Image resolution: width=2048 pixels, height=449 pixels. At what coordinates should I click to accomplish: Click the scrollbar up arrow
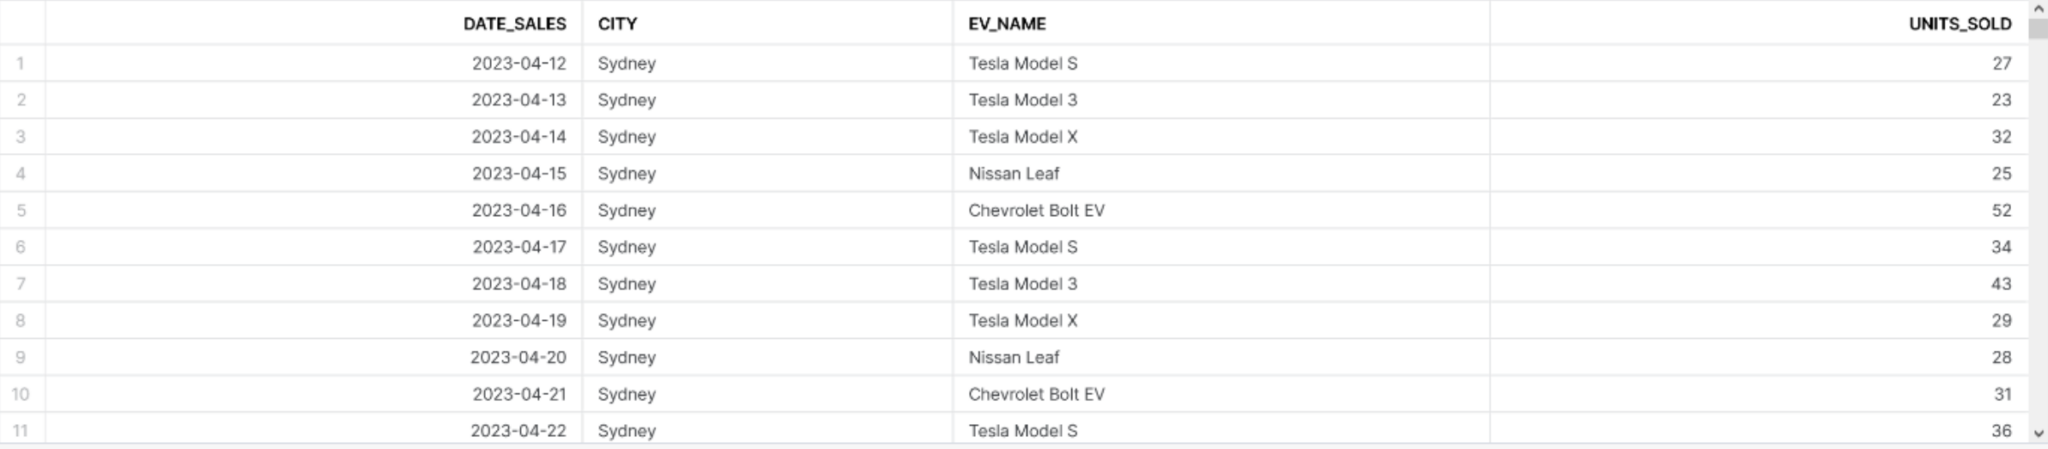[2039, 8]
